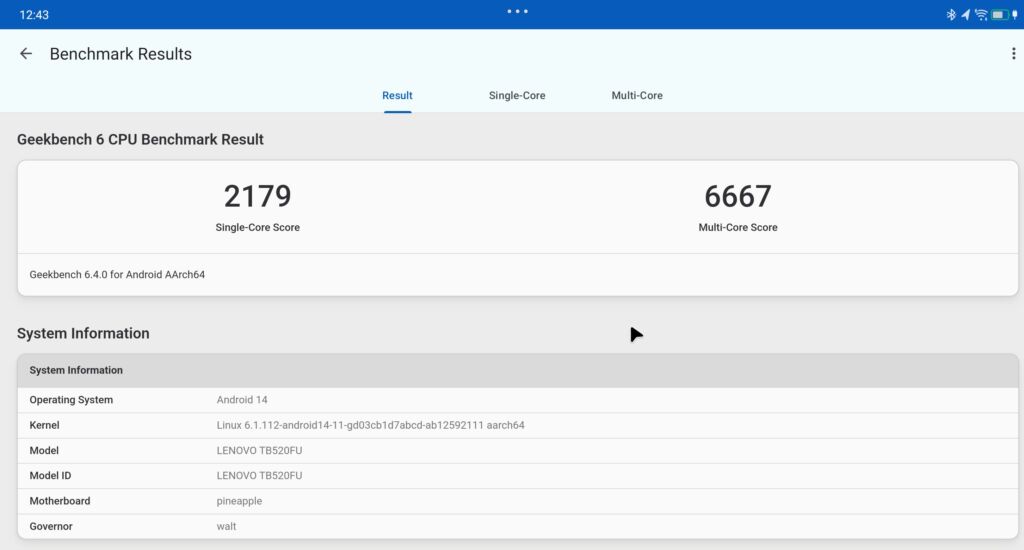This screenshot has height=550, width=1024.
Task: Tap the Wi-Fi status bar icon
Action: click(981, 14)
